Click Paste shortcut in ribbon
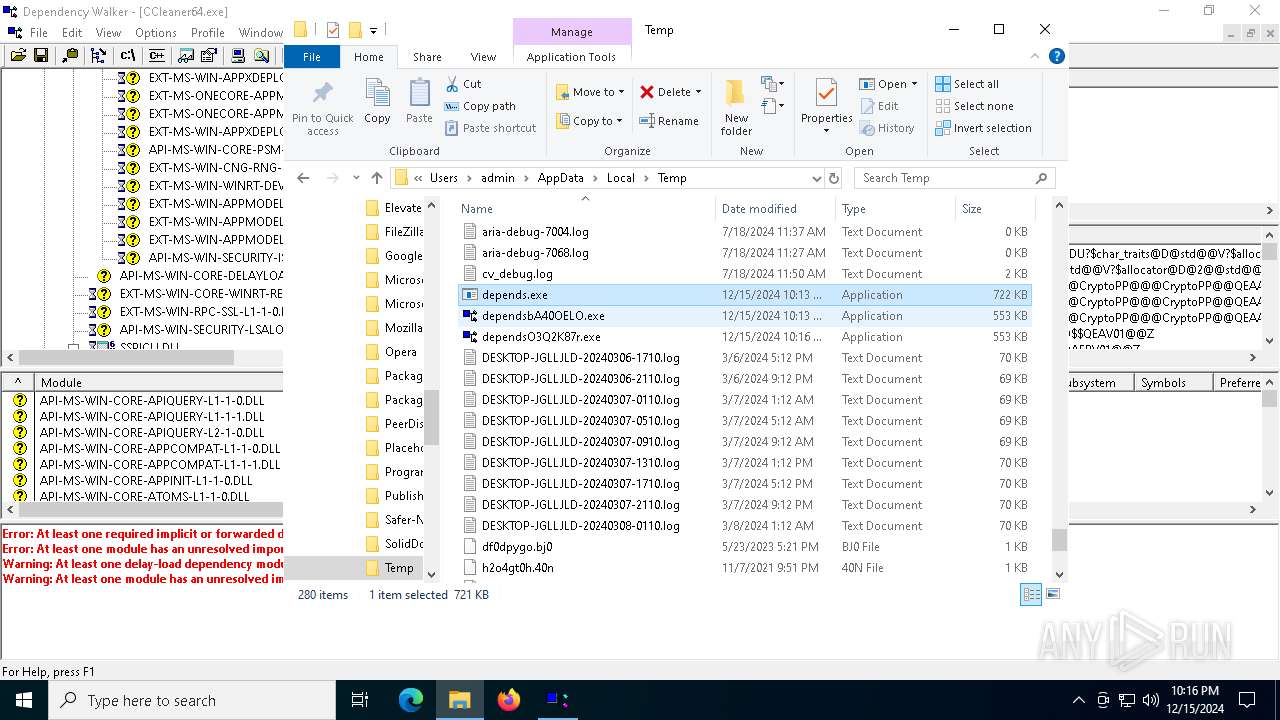Screen dimensions: 1280x720 pyautogui.click(x=490, y=128)
